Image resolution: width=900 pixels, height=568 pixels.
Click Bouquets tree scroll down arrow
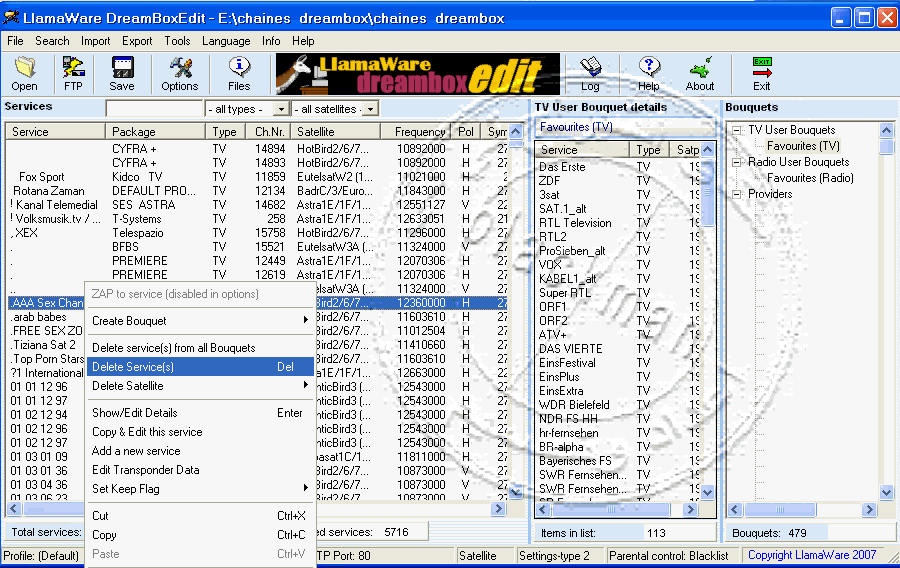pos(886,492)
